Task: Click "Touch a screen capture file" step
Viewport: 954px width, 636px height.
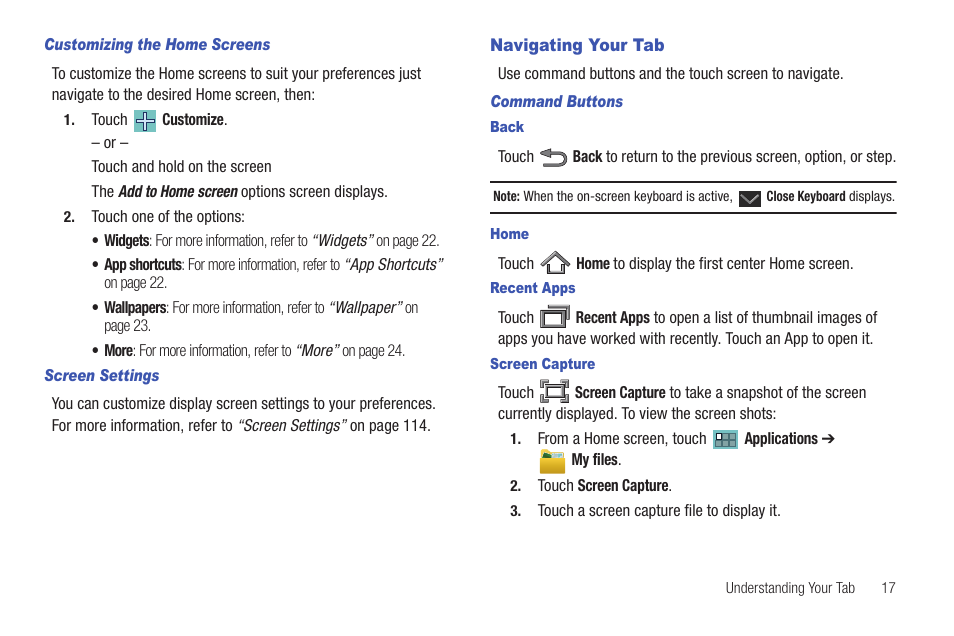Action: click(x=658, y=511)
